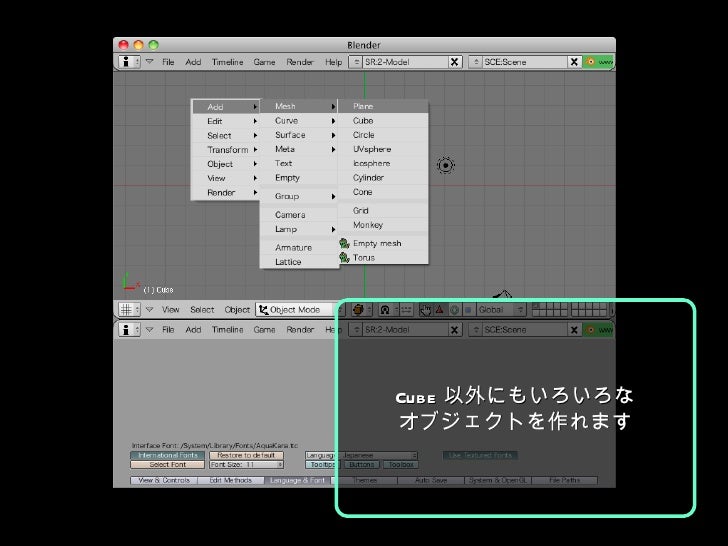Open SR:2-Model screen selector in lower header

(356, 330)
